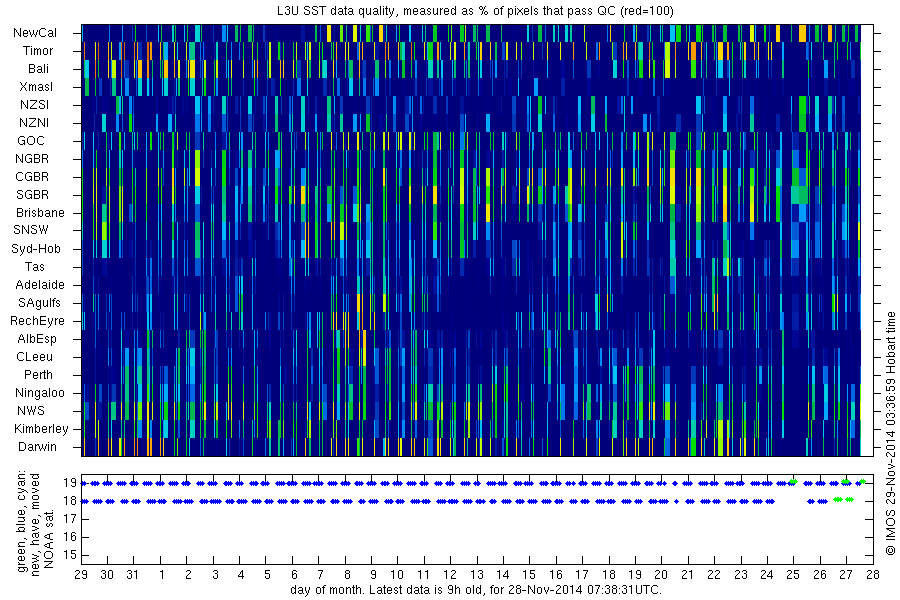Click day 10 on the x-axis
Image resolution: width=900 pixels, height=600 pixels.
pos(397,575)
